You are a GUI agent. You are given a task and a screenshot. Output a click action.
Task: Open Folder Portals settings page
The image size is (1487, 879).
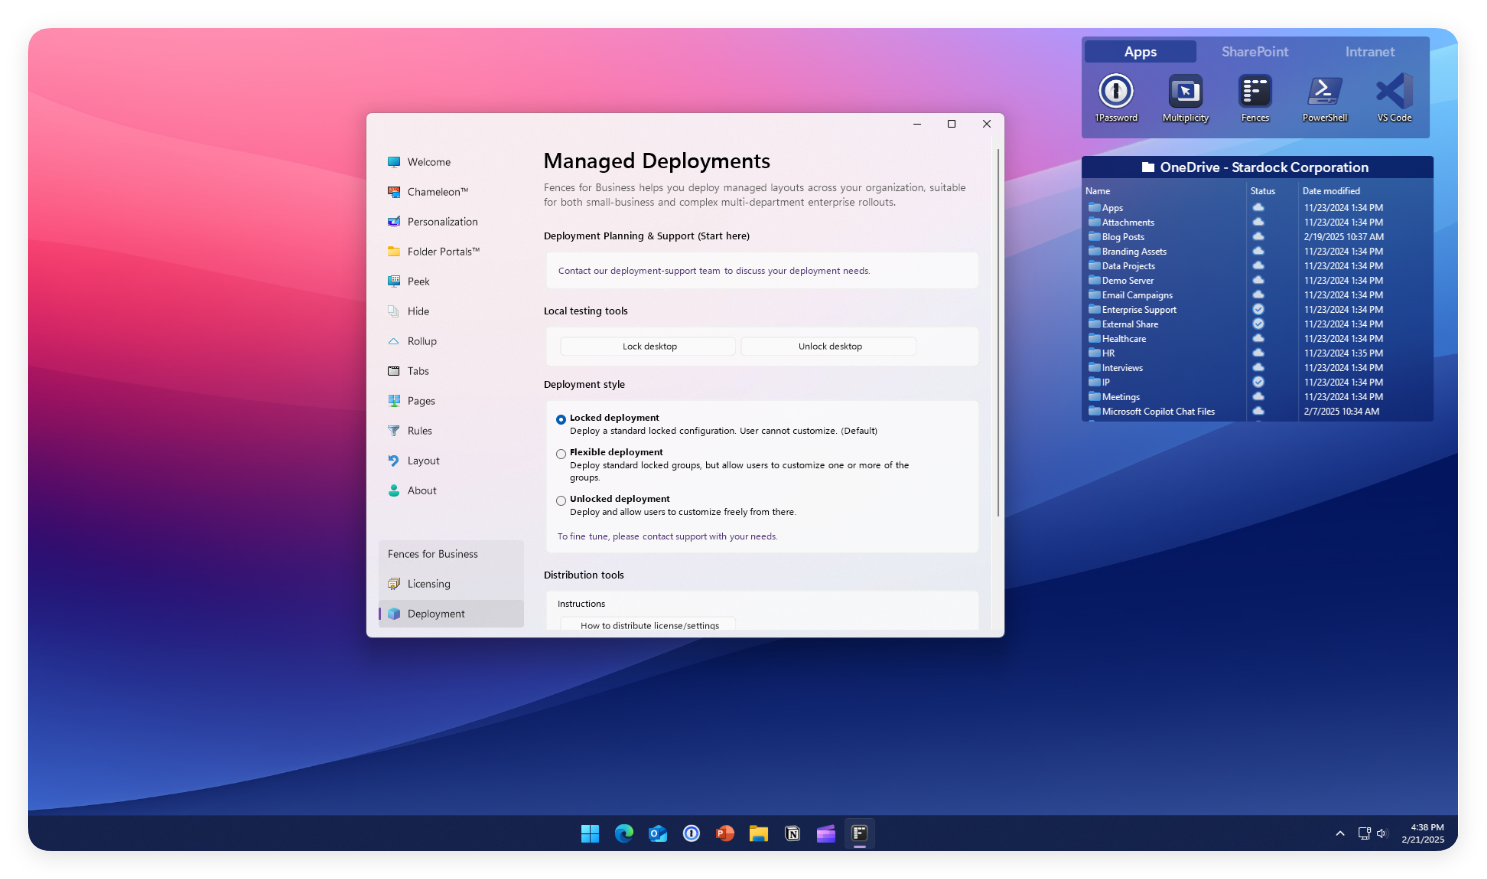[451, 252]
